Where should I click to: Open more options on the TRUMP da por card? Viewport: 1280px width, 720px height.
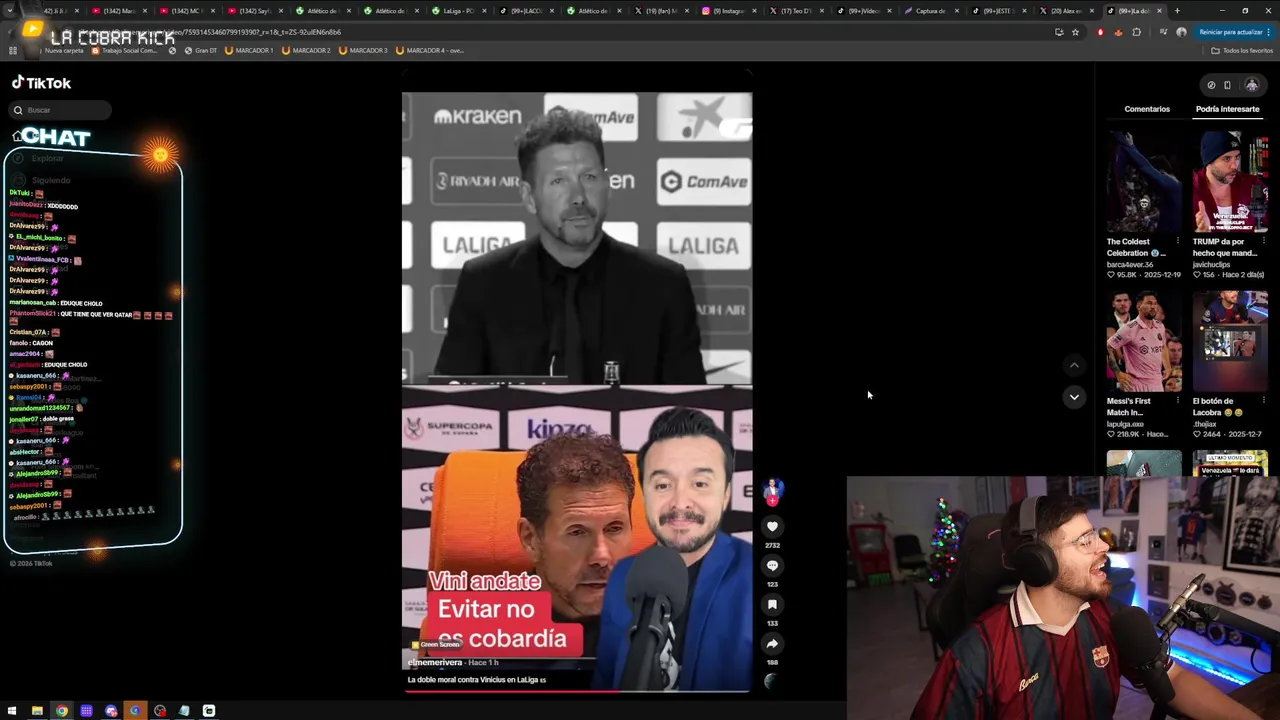pyautogui.click(x=1264, y=241)
